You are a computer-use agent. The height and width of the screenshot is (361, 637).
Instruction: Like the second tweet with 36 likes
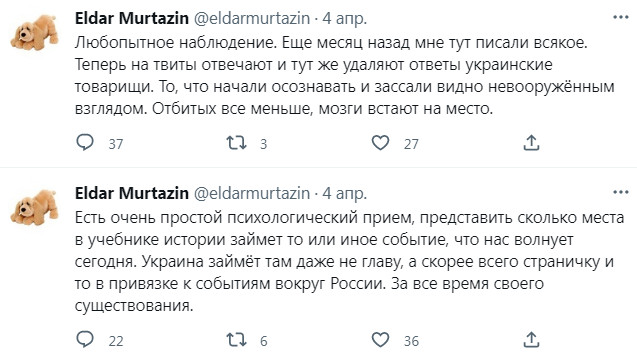pos(381,340)
